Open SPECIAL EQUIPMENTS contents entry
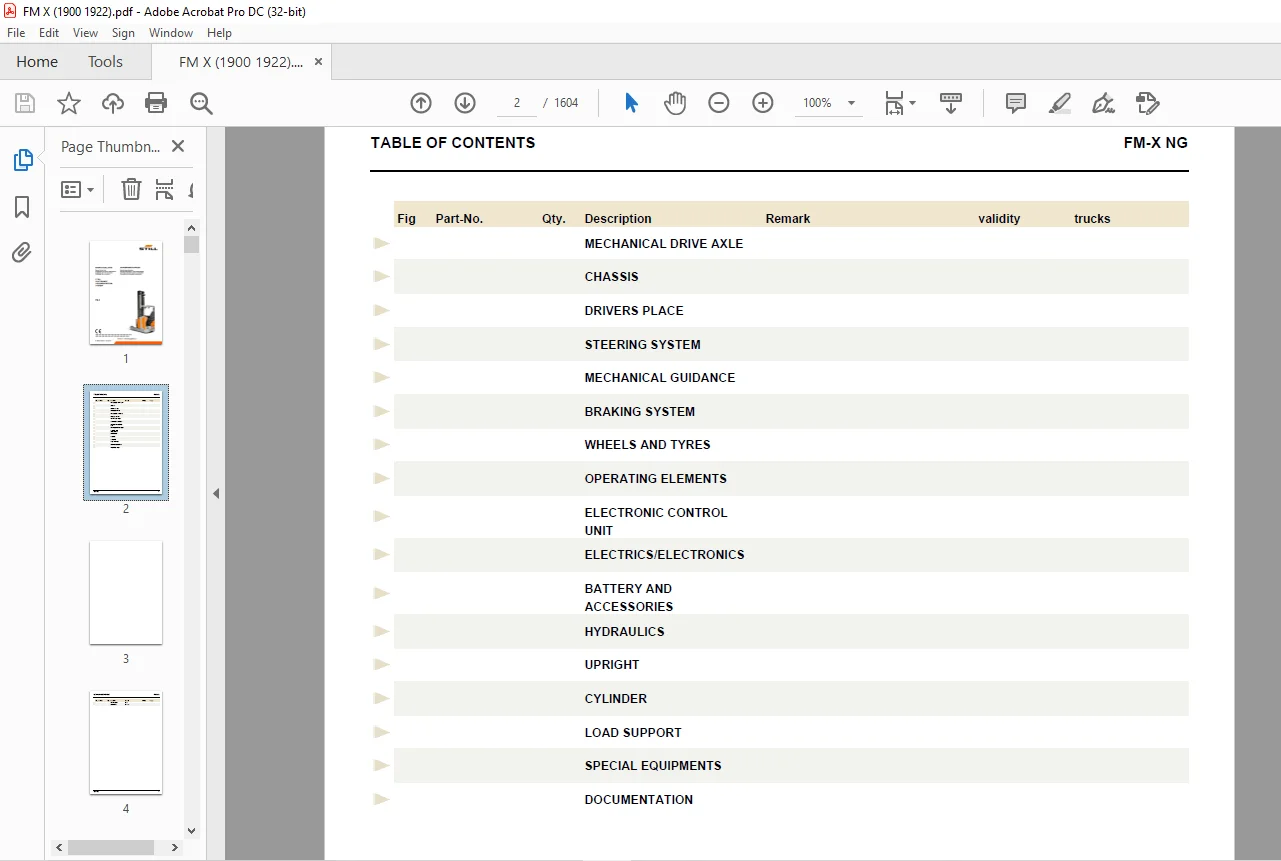The height and width of the screenshot is (861, 1281). coord(653,766)
